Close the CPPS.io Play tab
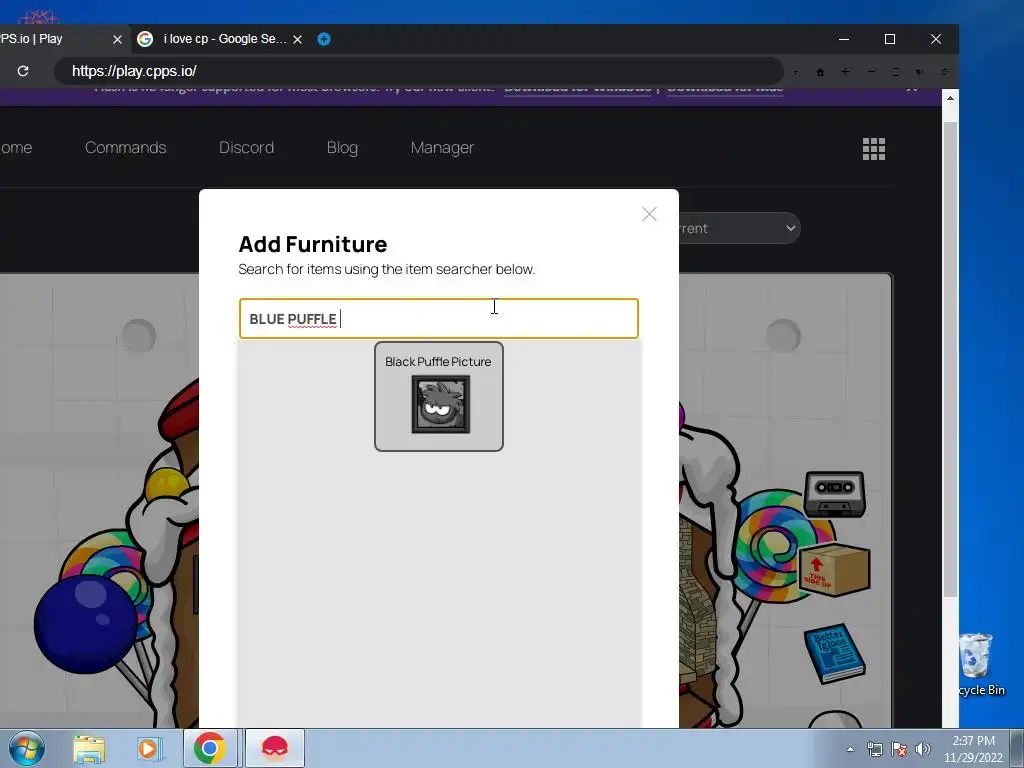The width and height of the screenshot is (1024, 768). [118, 39]
